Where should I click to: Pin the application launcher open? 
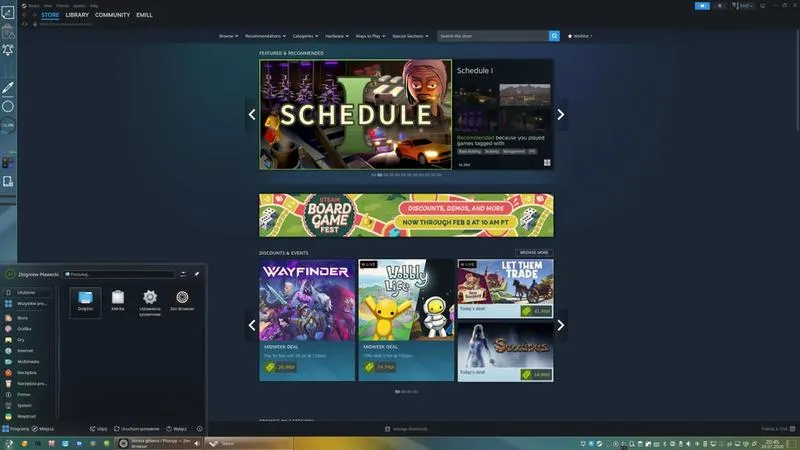pyautogui.click(x=197, y=274)
